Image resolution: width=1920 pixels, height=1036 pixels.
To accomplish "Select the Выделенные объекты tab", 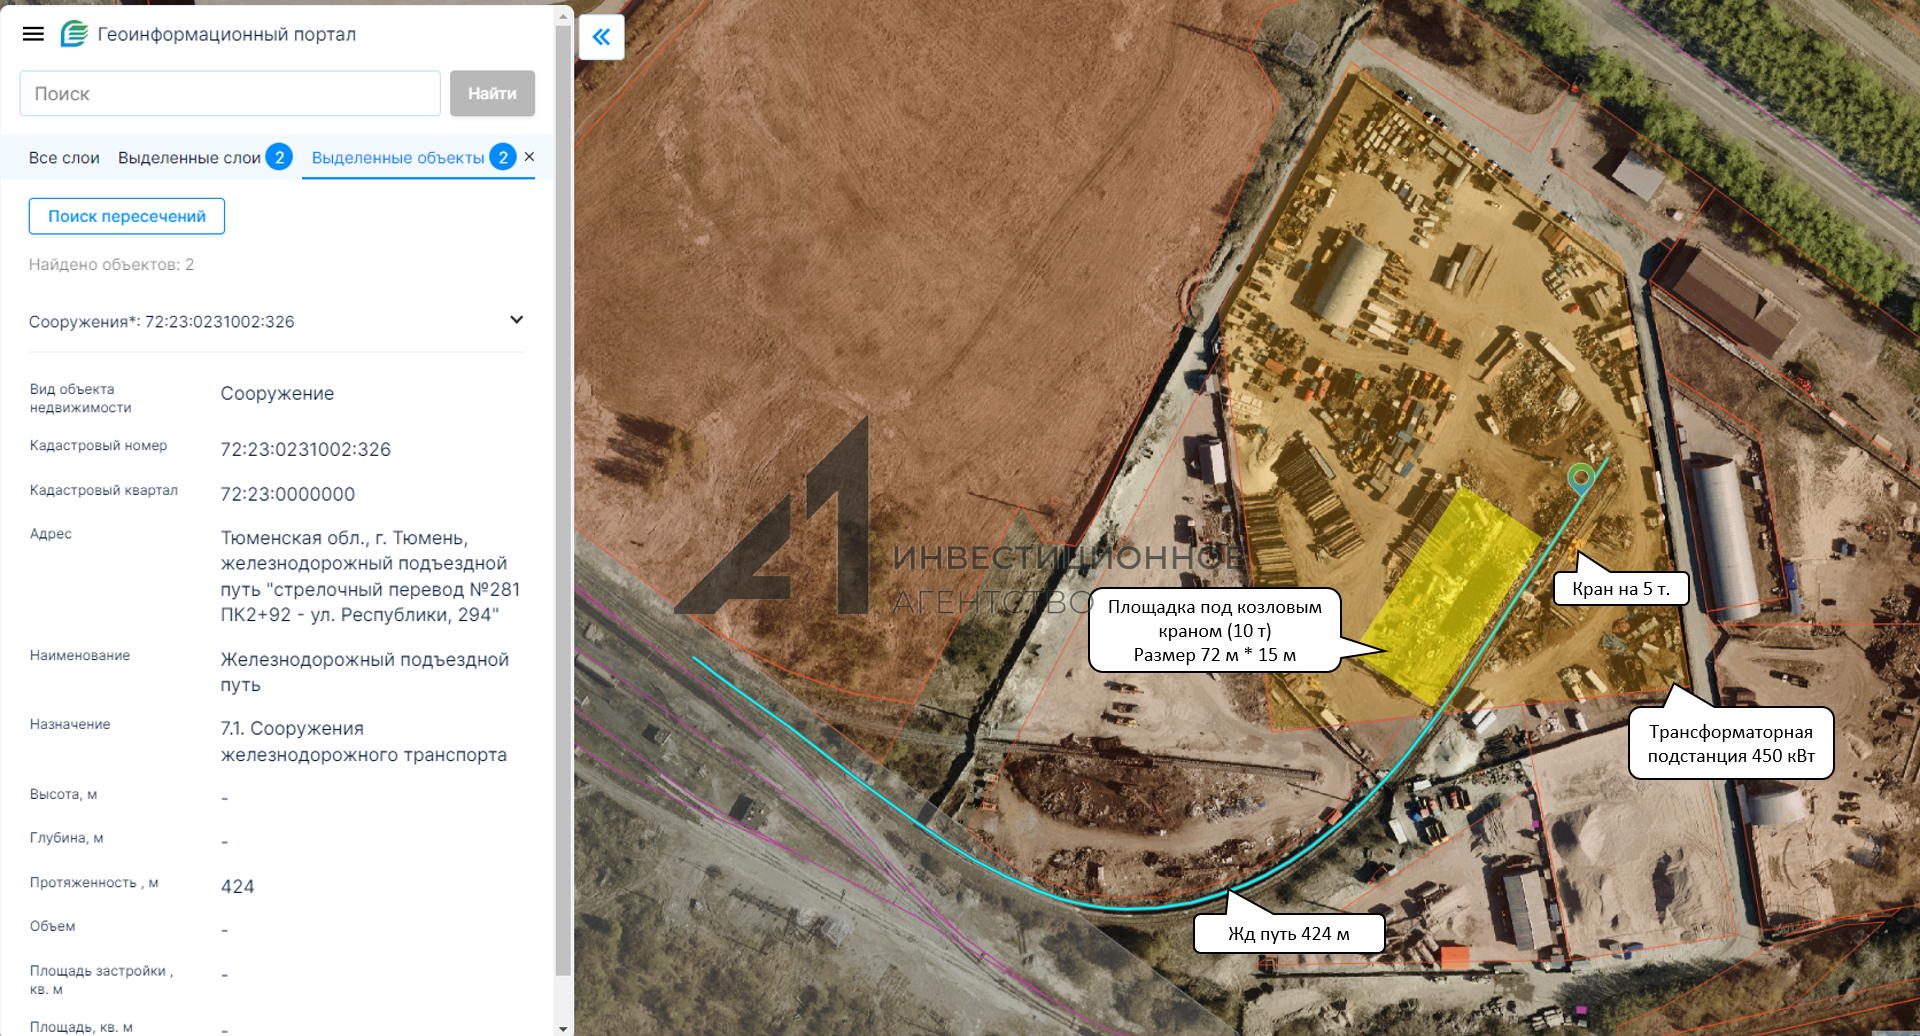I will point(397,158).
